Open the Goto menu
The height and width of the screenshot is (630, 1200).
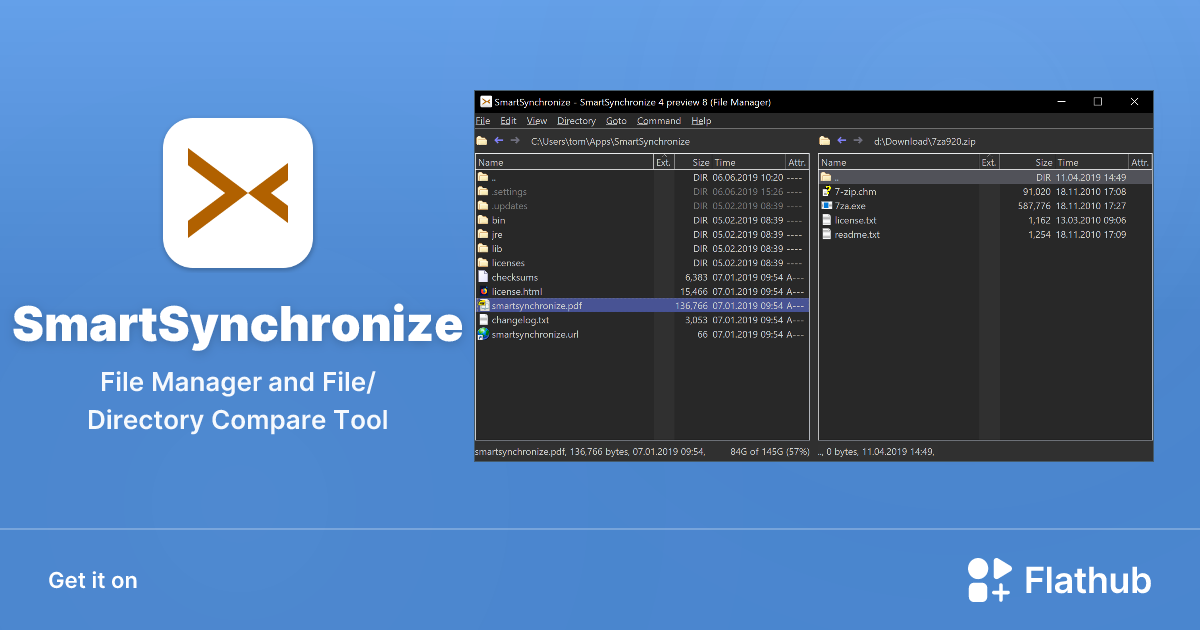(x=616, y=120)
